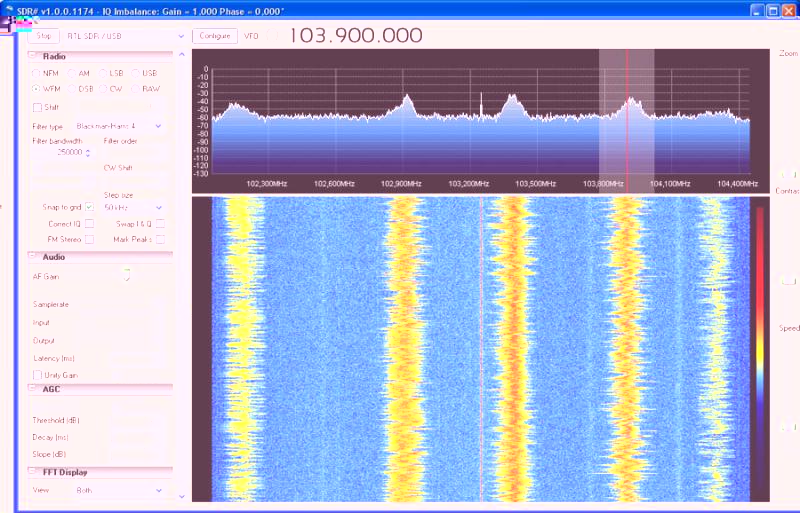The image size is (800, 513).
Task: Disable the Snap to grid checkbox
Action: [89, 207]
